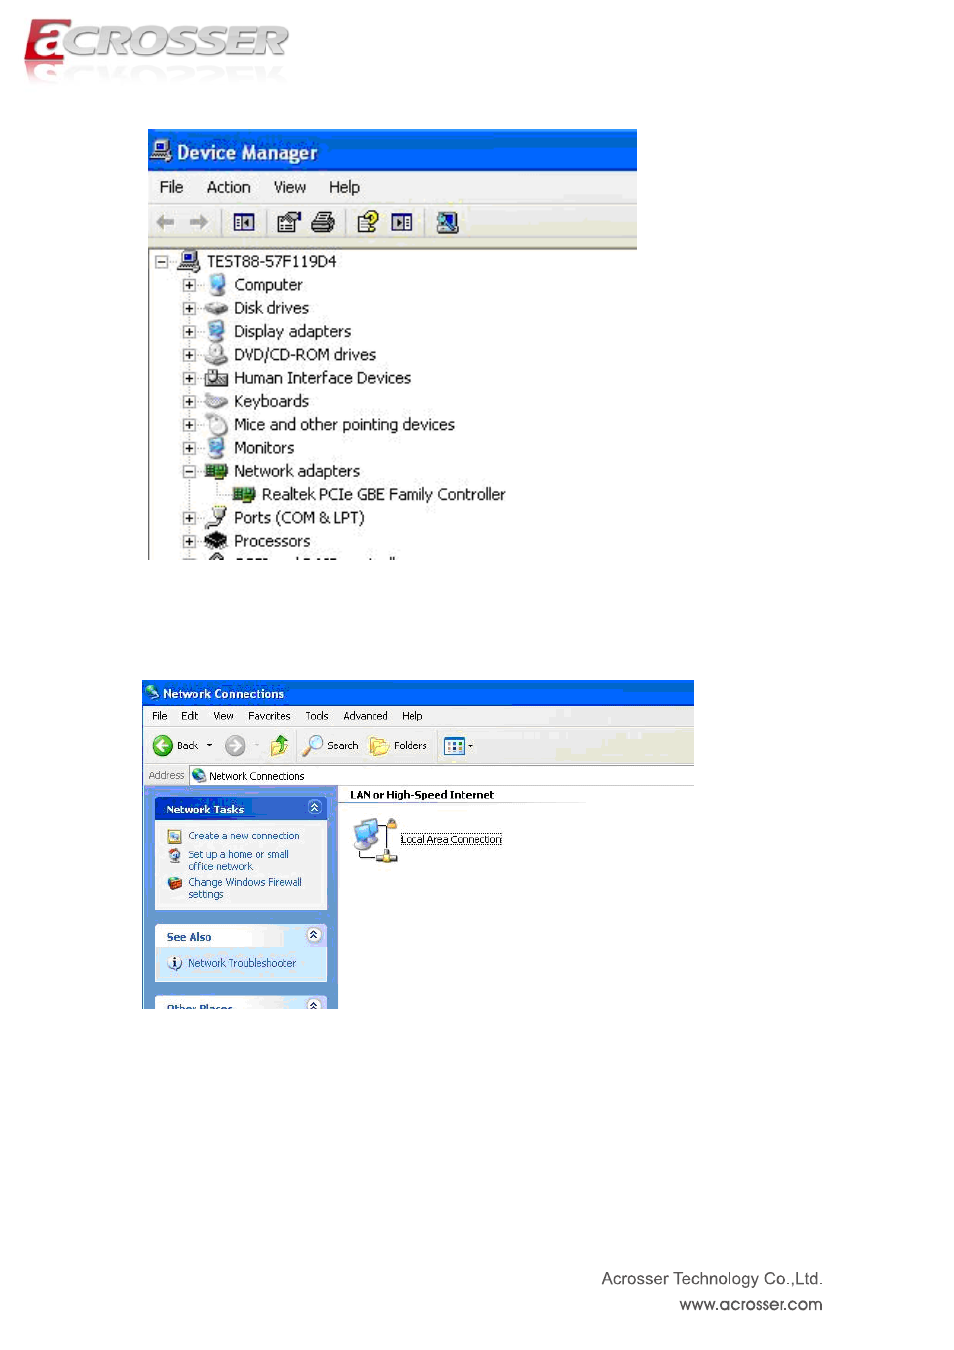954x1350 pixels.
Task: Open Tools menu in Network Connections
Action: [317, 716]
